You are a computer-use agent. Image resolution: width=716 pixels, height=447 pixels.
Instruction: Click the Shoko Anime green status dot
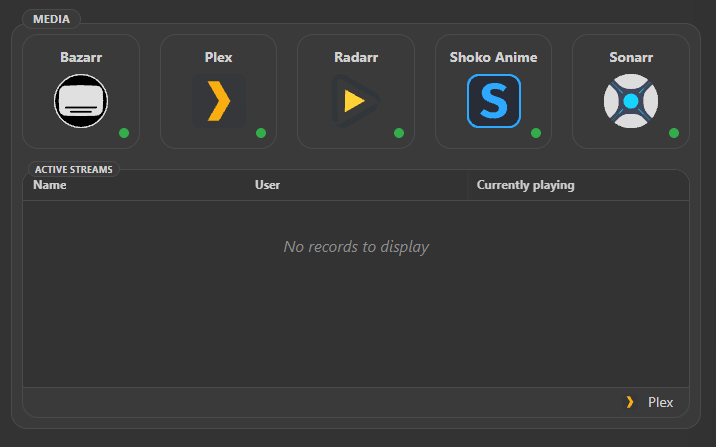[536, 133]
